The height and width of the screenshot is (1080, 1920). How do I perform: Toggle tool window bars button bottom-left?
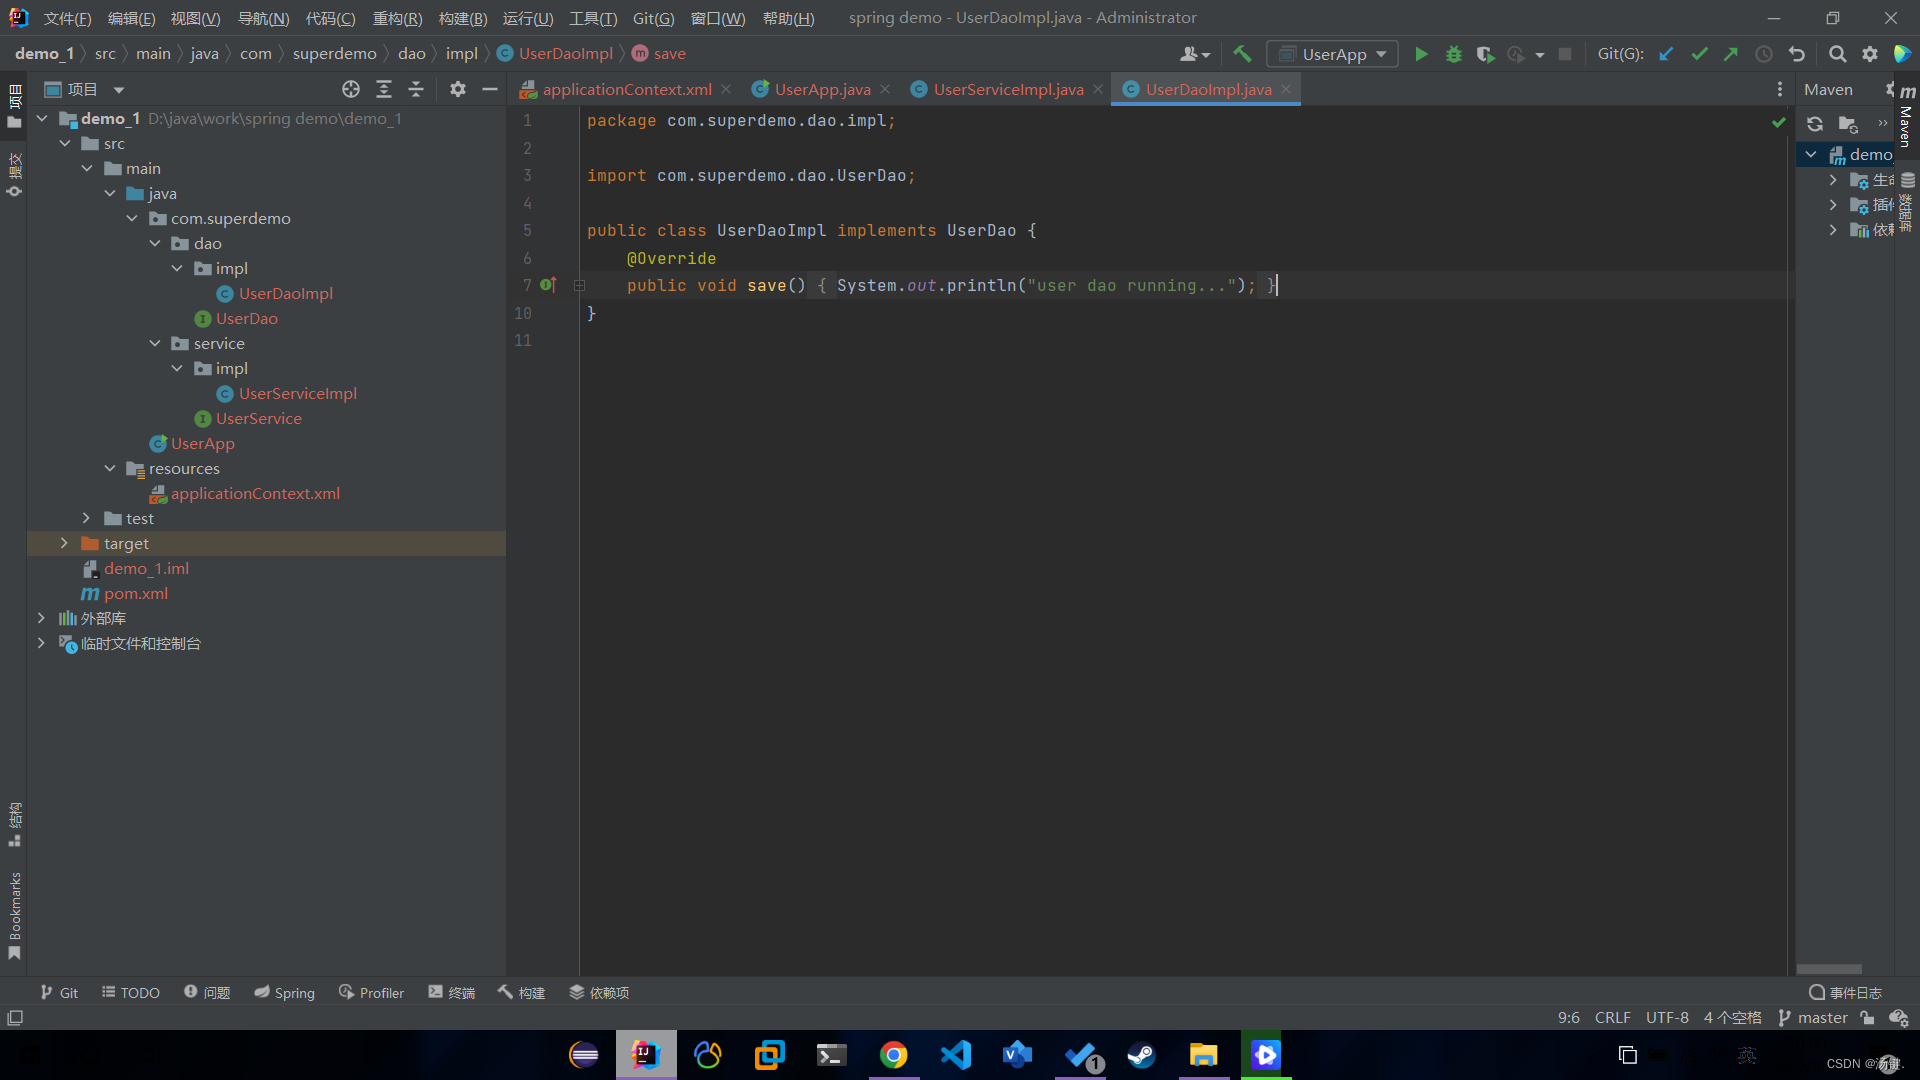tap(15, 1018)
